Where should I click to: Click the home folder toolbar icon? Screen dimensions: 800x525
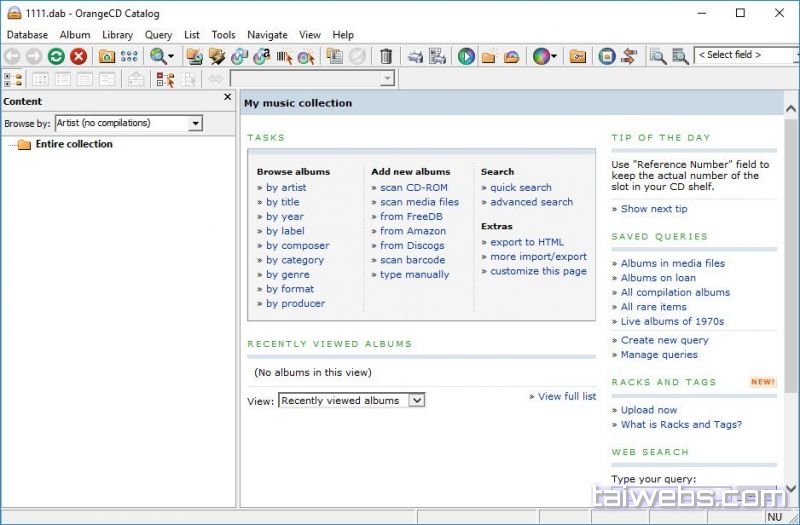click(x=106, y=57)
